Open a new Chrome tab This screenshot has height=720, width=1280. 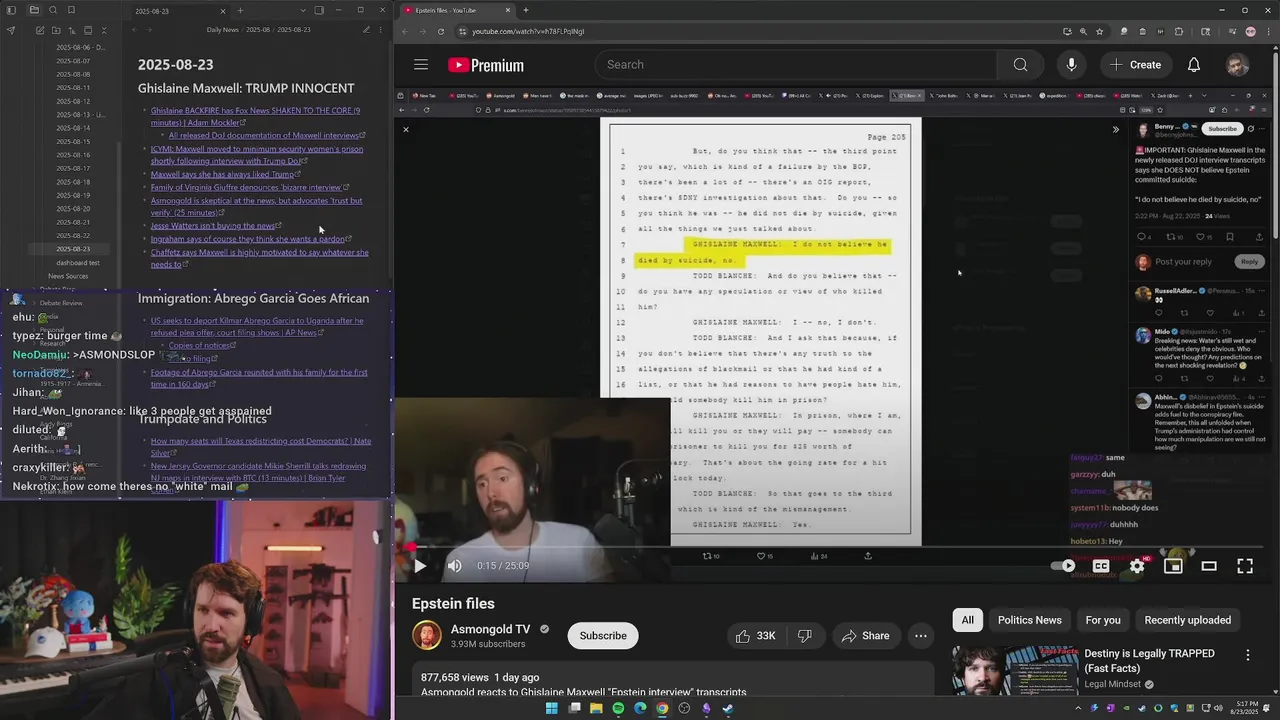(526, 10)
